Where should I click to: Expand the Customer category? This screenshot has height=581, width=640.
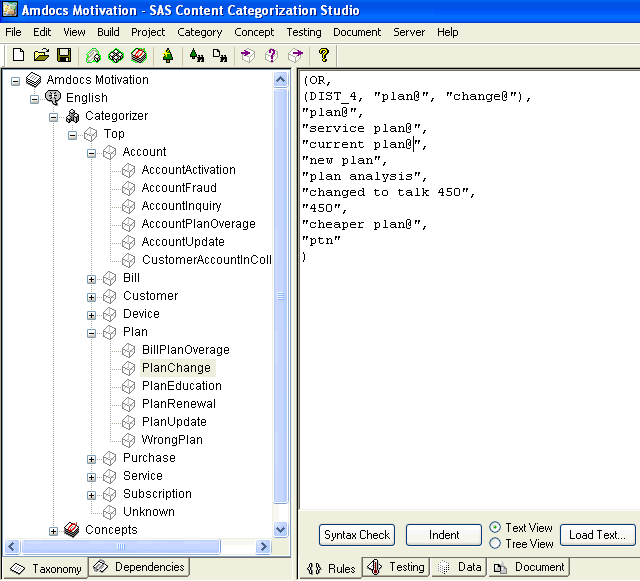[91, 298]
